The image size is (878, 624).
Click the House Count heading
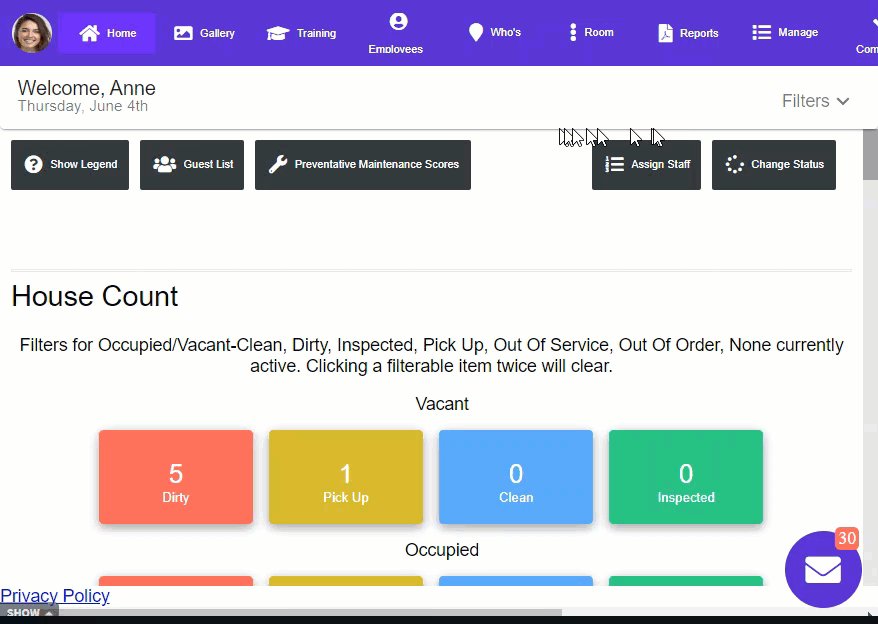(95, 296)
